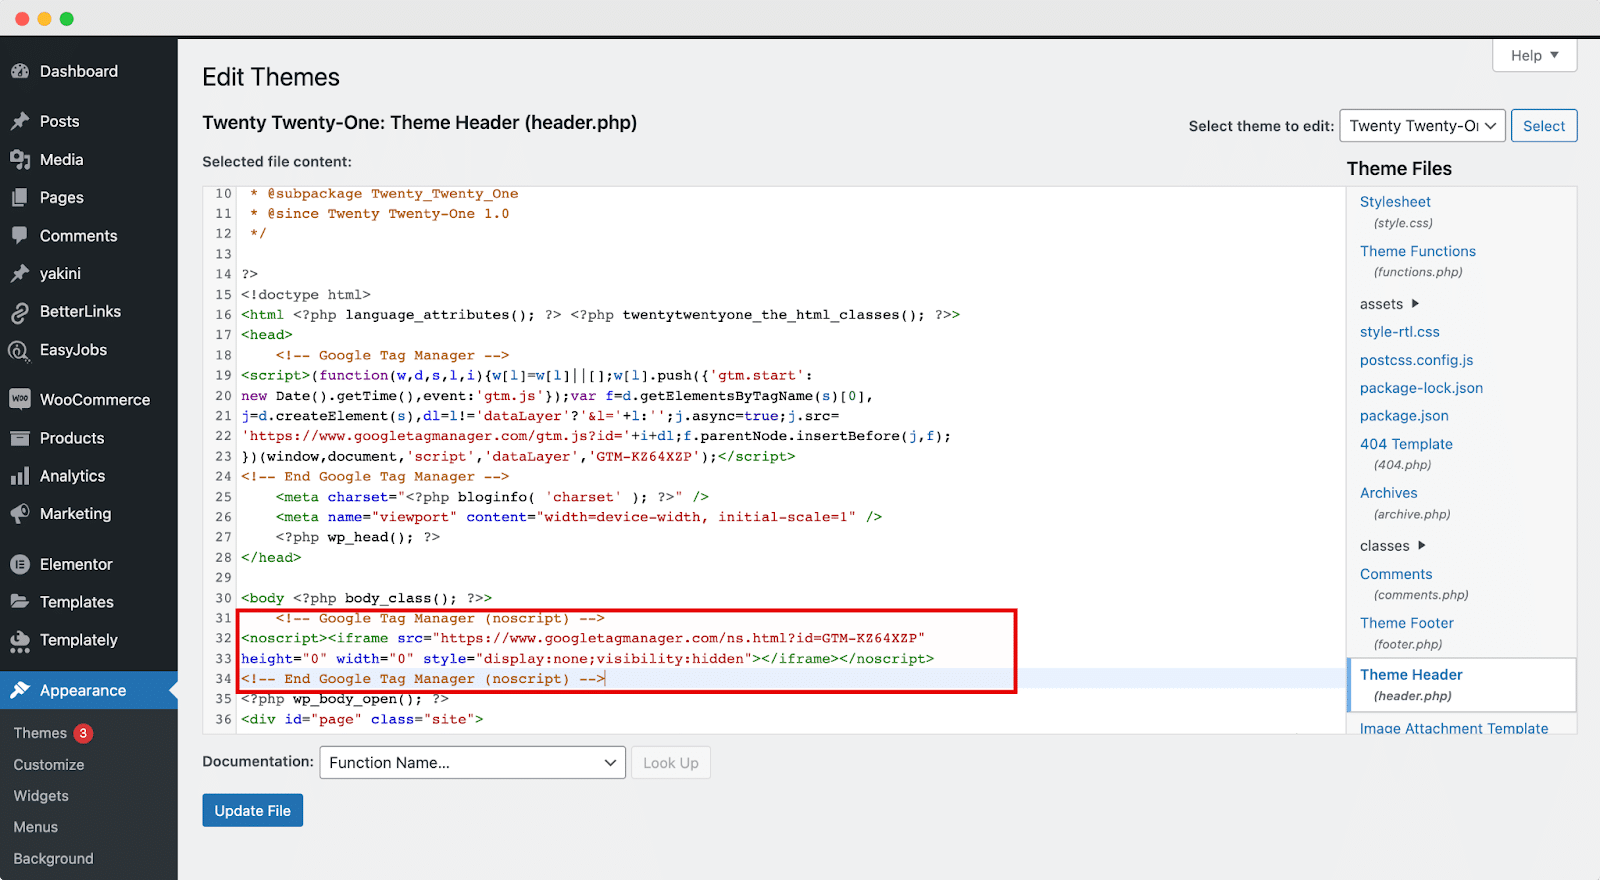
Task: Expand the assets folder
Action: pos(1389,304)
